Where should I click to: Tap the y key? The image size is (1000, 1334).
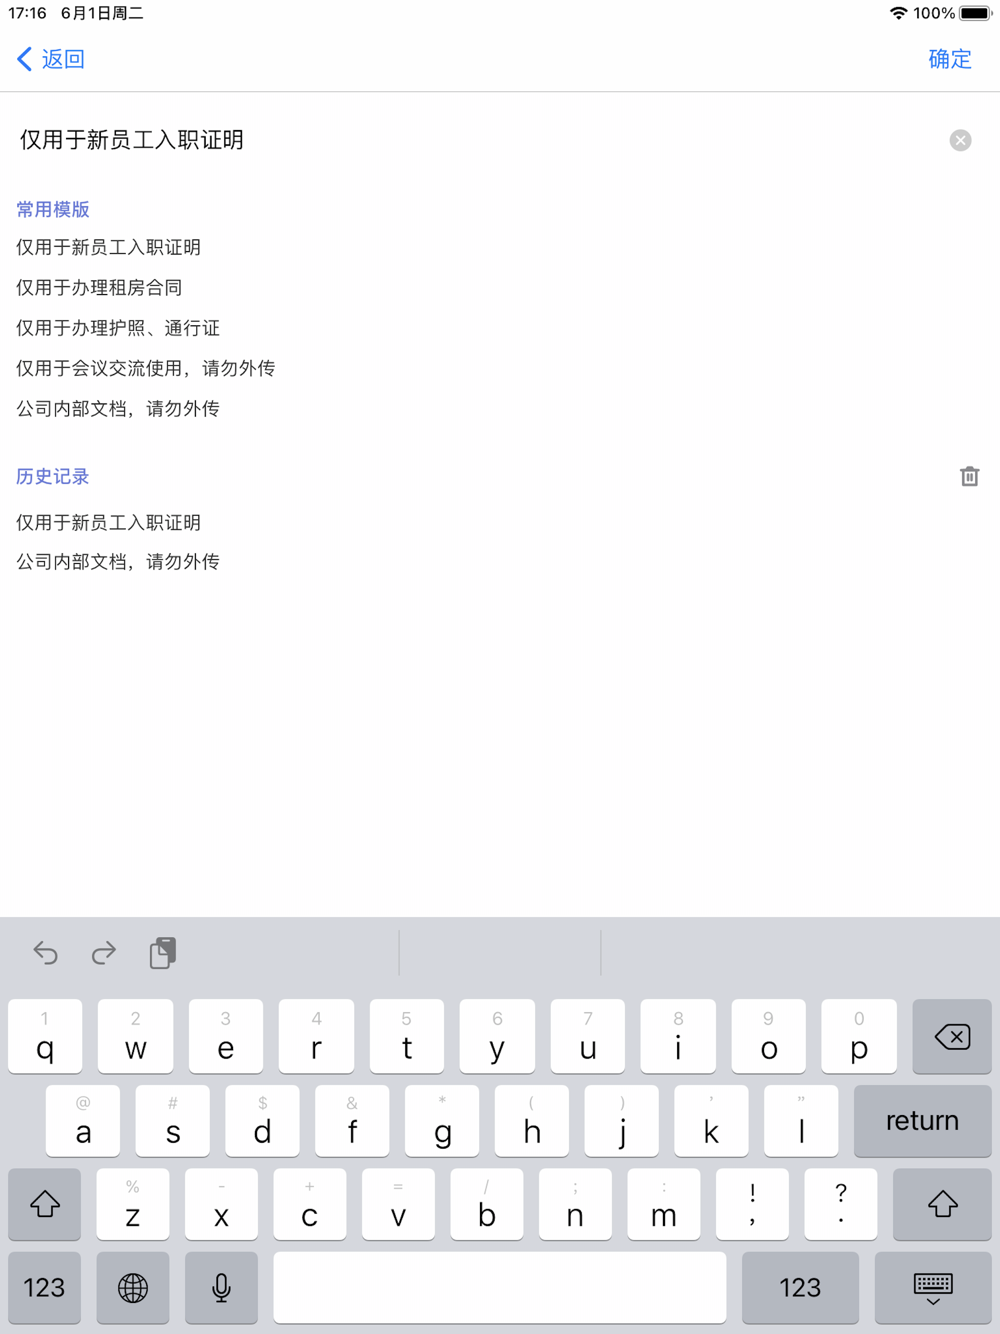tap(497, 1036)
